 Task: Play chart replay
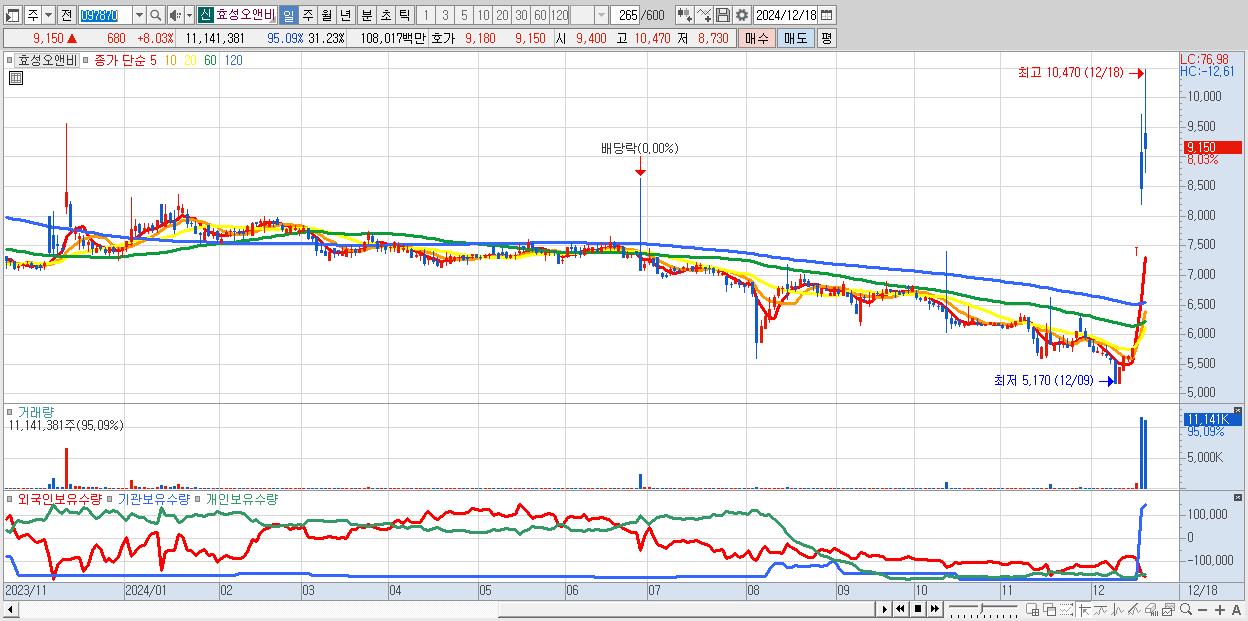885,609
